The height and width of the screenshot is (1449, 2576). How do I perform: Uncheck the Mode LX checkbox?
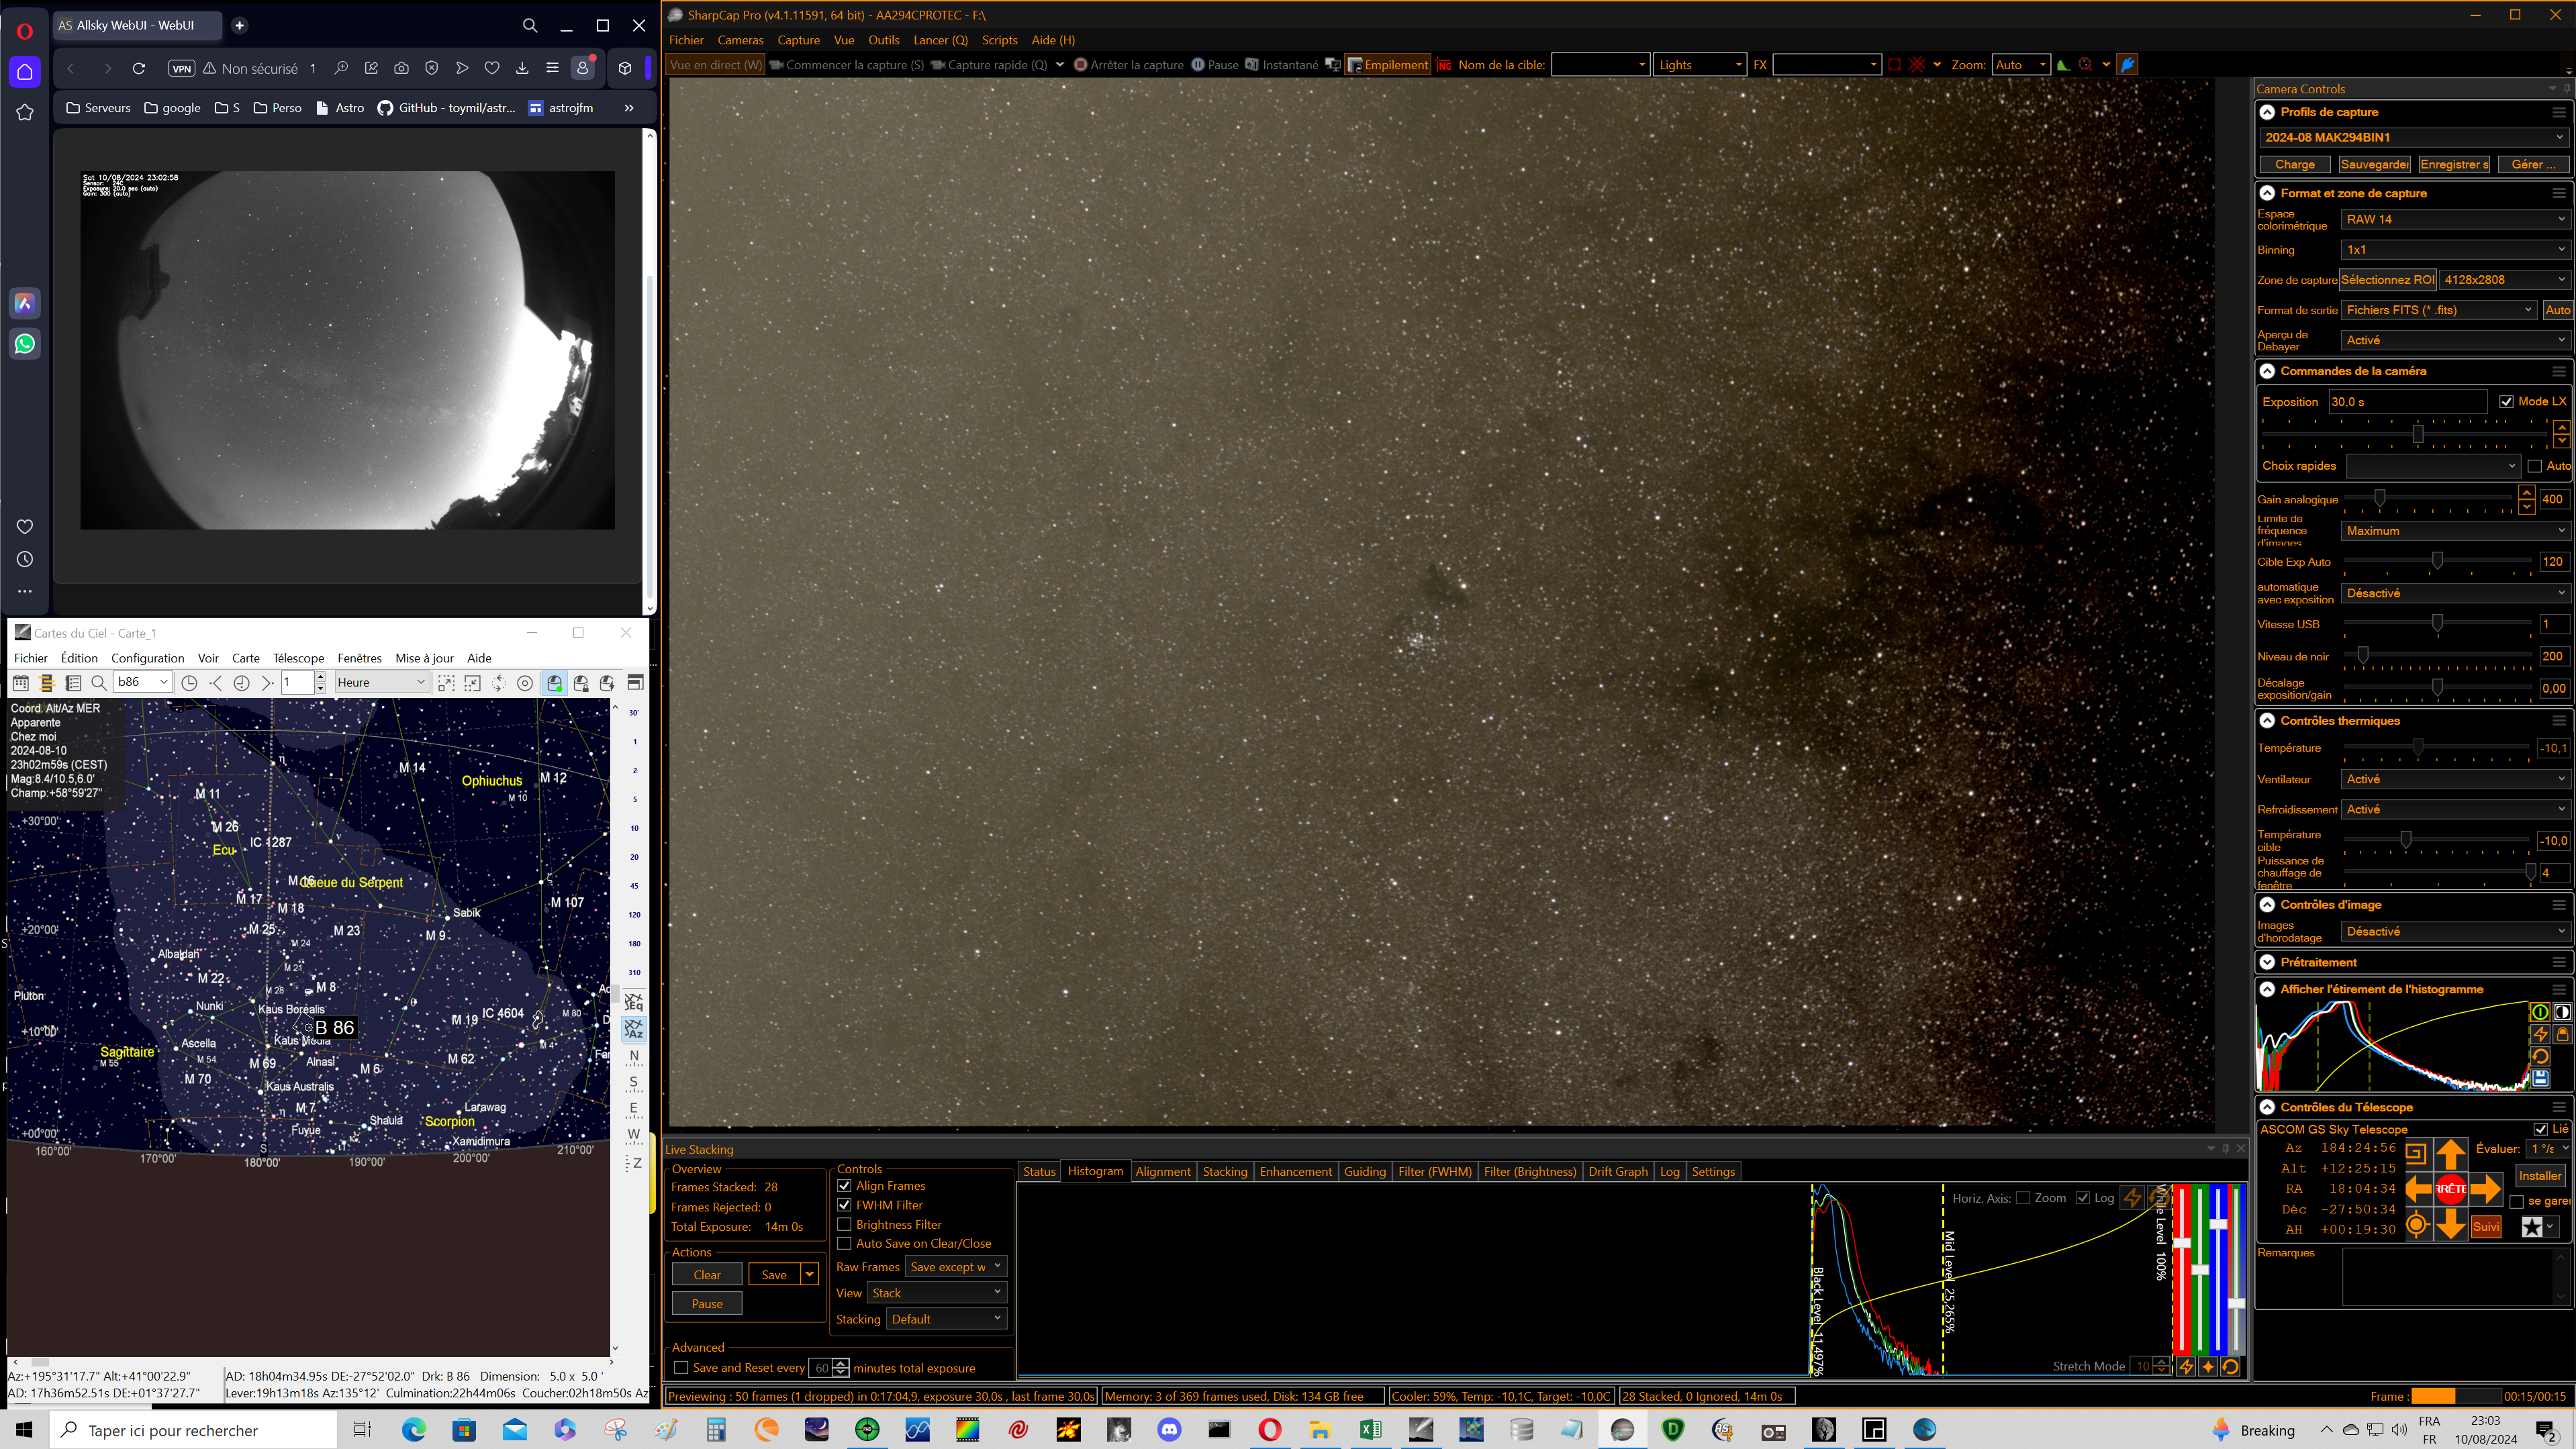[x=2506, y=401]
